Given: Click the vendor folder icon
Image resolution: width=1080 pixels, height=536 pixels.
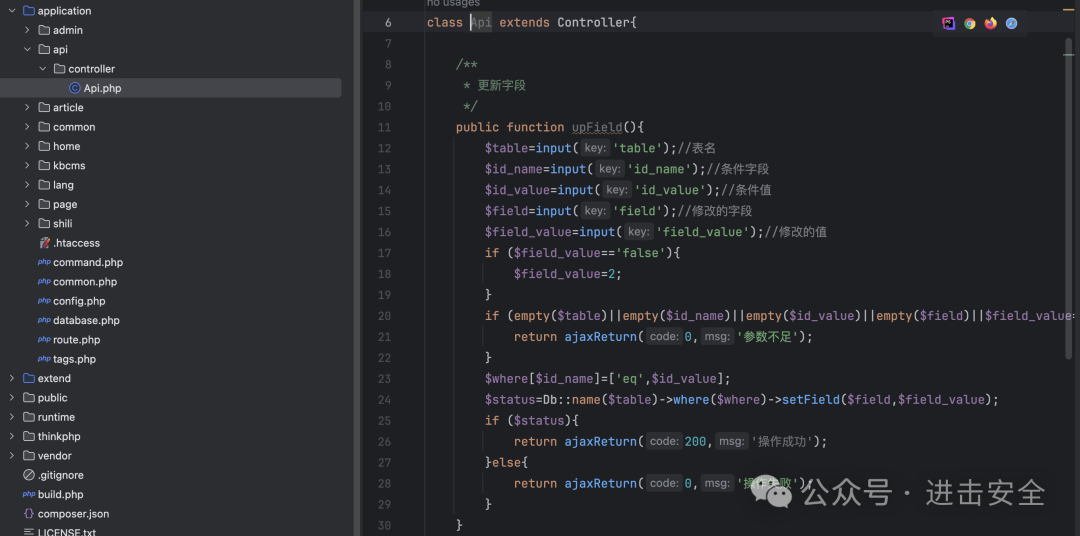Looking at the screenshot, I should (x=29, y=455).
